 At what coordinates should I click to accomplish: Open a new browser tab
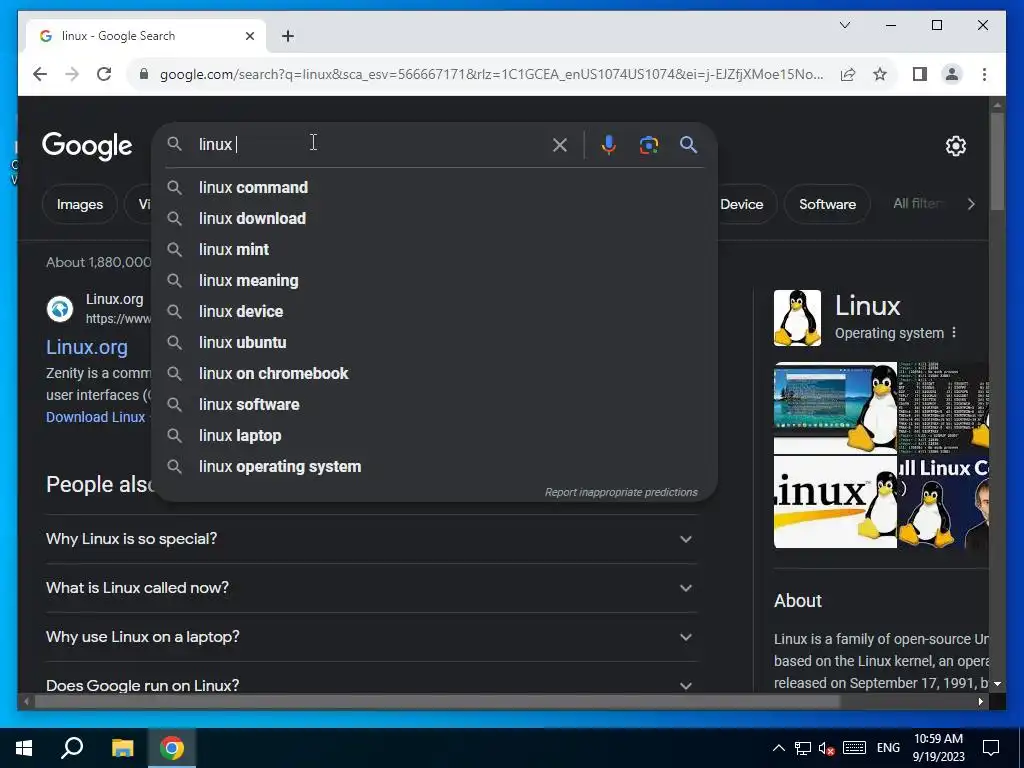point(288,36)
